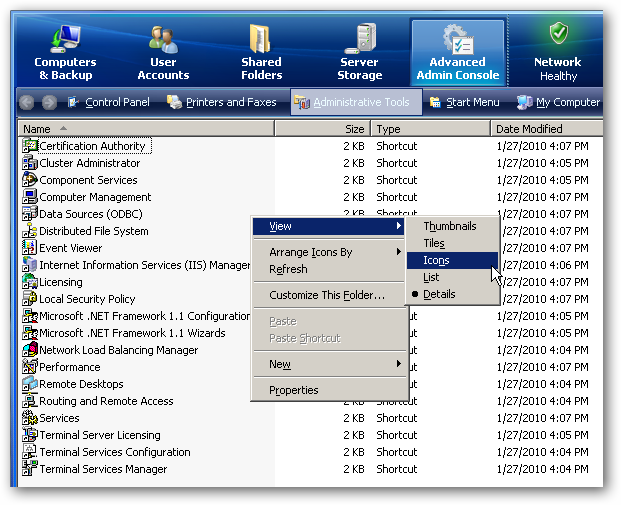The height and width of the screenshot is (505, 621).
Task: Select Remote Desktops icon
Action: (x=30, y=384)
